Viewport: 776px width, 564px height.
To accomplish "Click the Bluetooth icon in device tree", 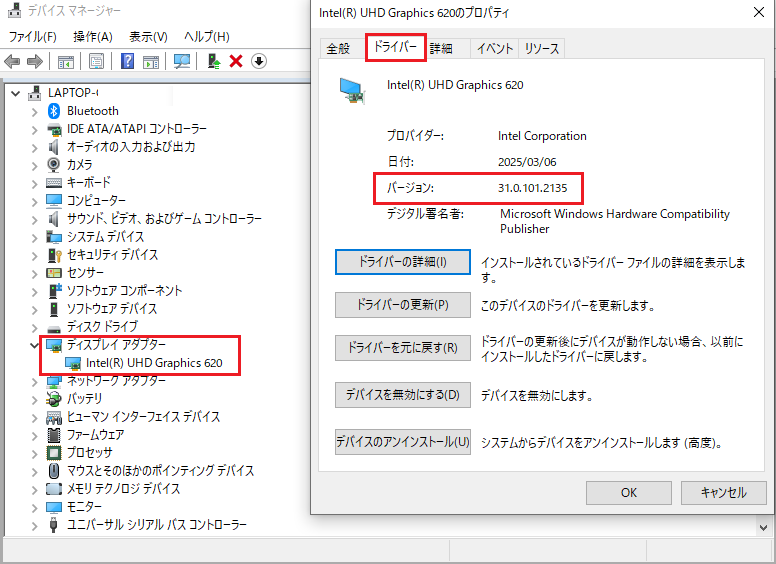I will point(53,111).
